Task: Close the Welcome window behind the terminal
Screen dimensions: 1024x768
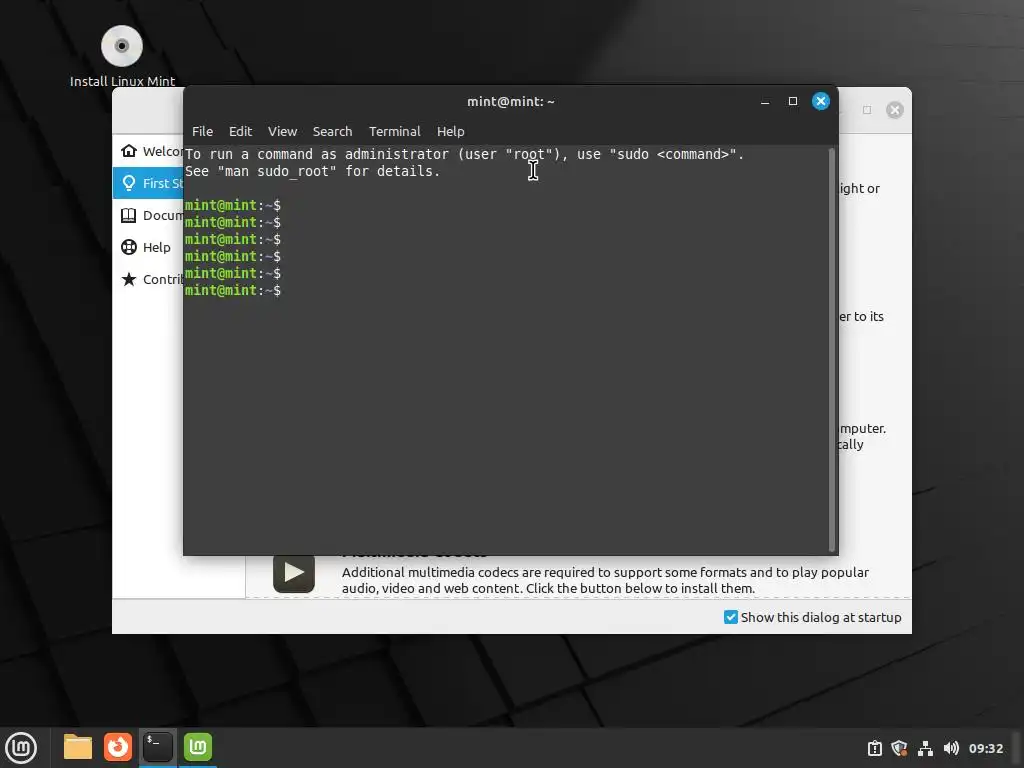Action: click(895, 110)
